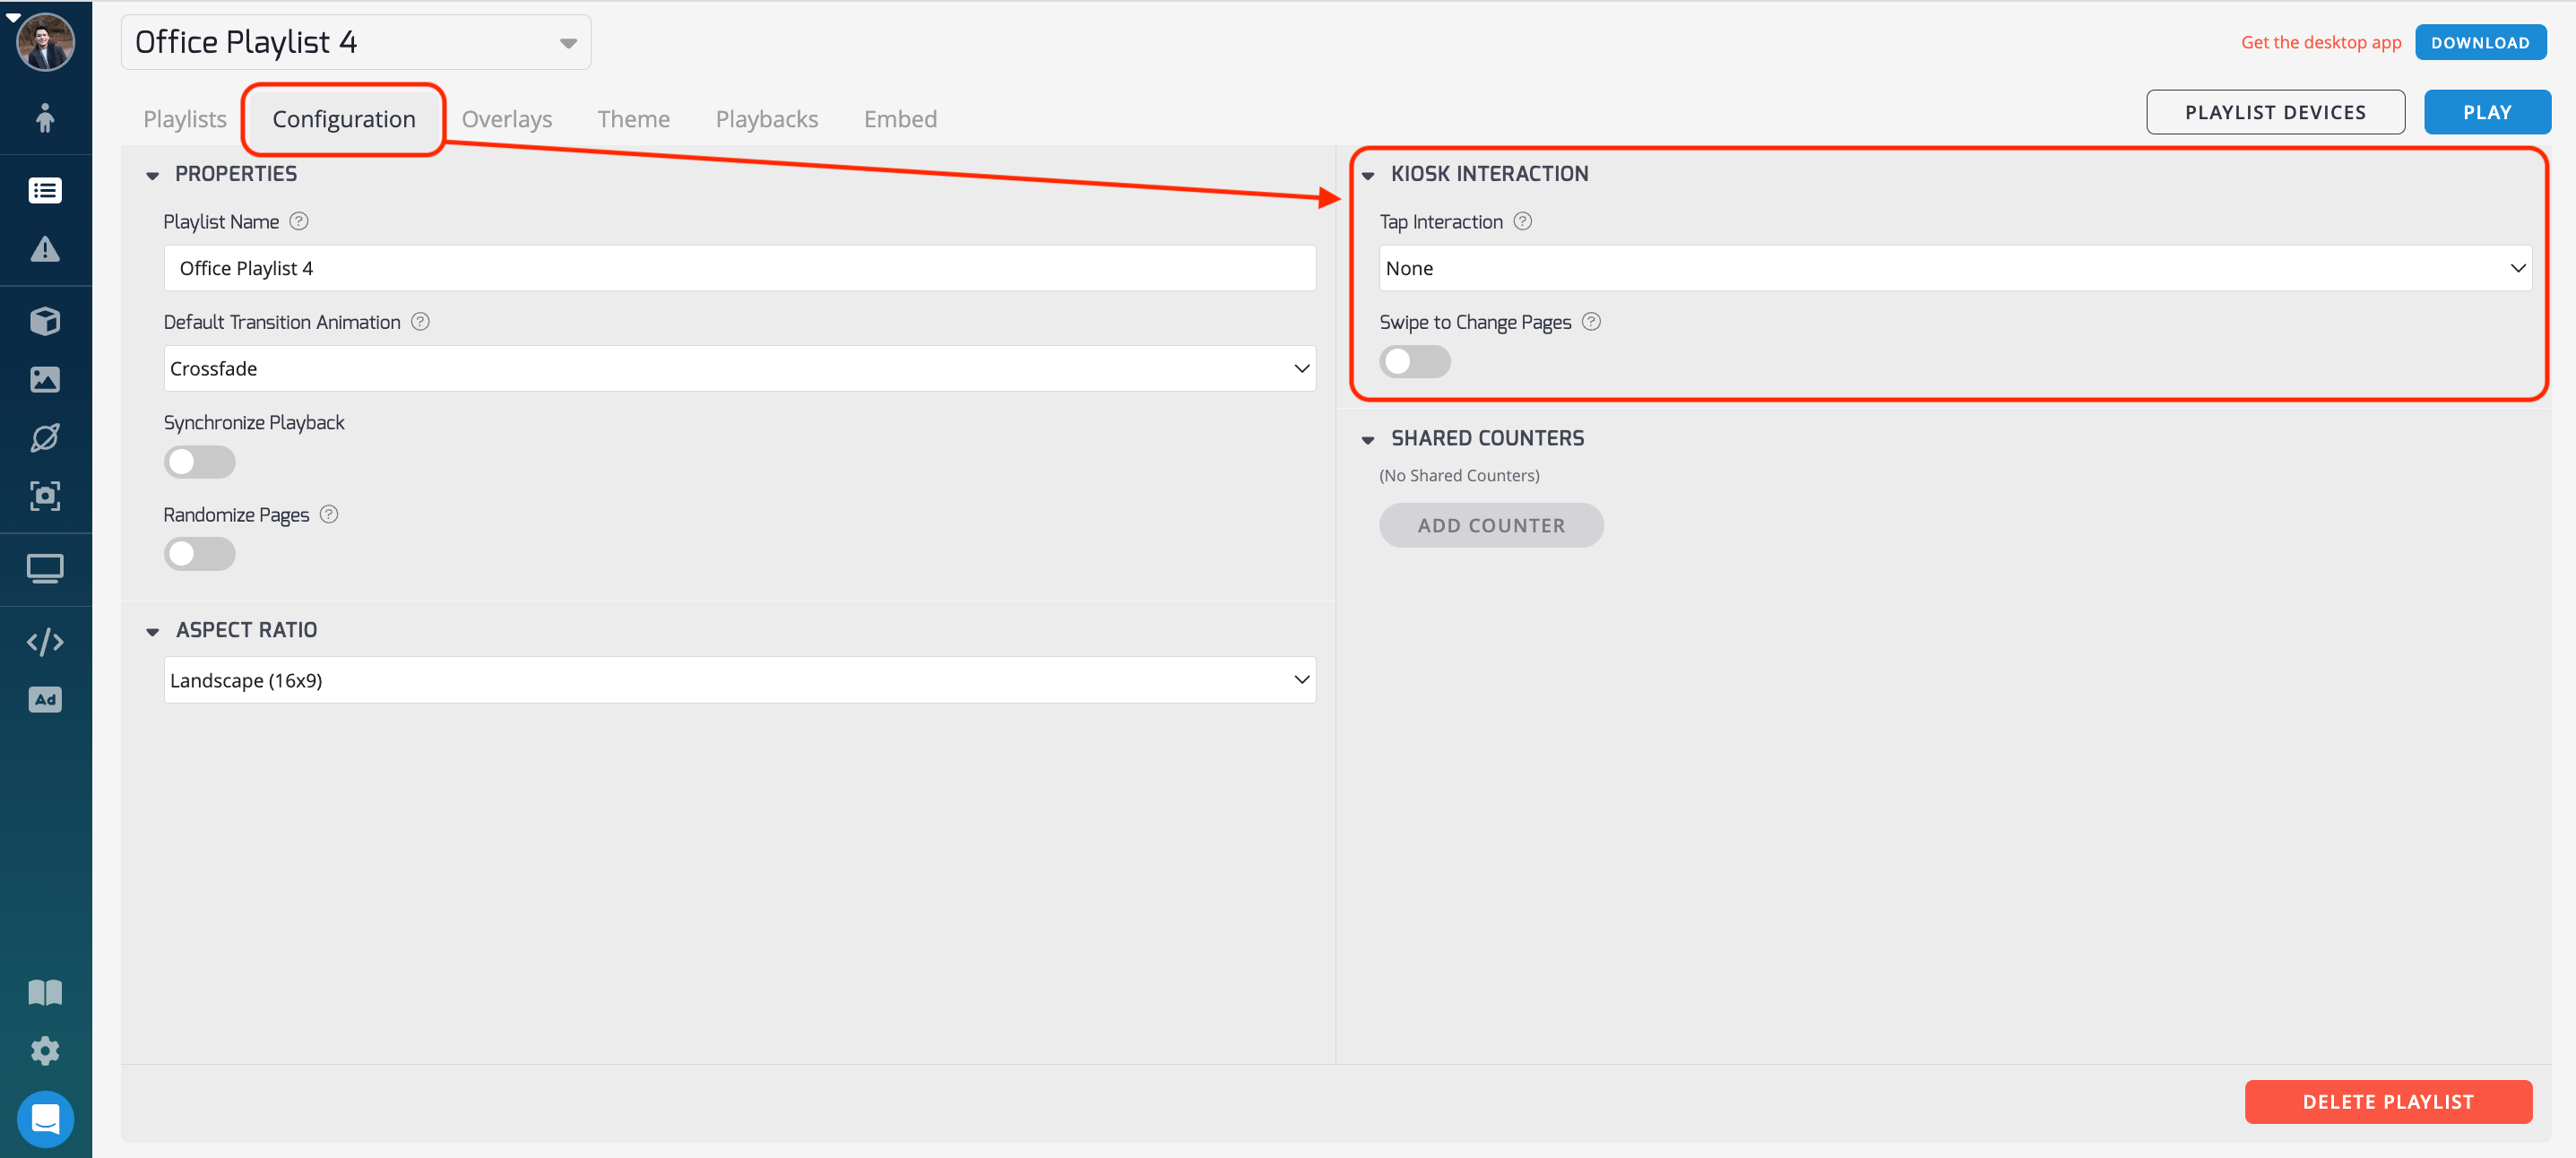
Task: Enable Swipe to Change Pages toggle
Action: point(1414,362)
